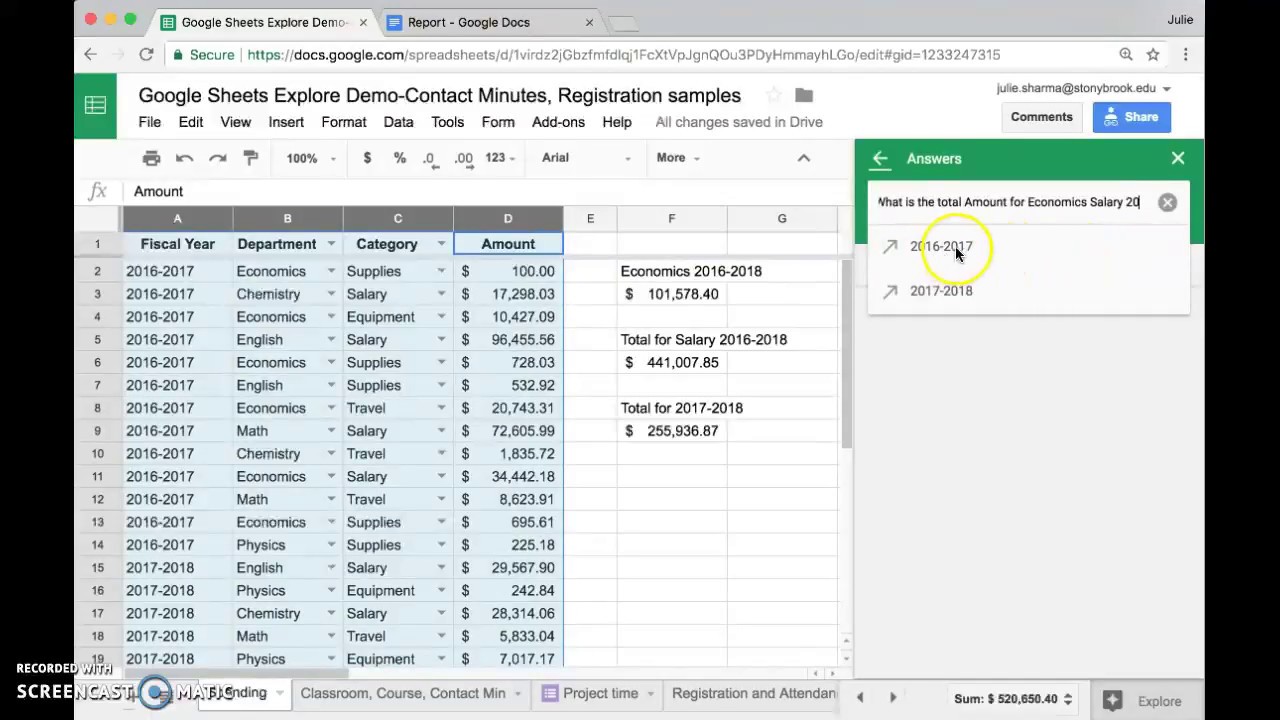Click the Google Sheets home icon
1280x720 pixels.
tap(95, 105)
